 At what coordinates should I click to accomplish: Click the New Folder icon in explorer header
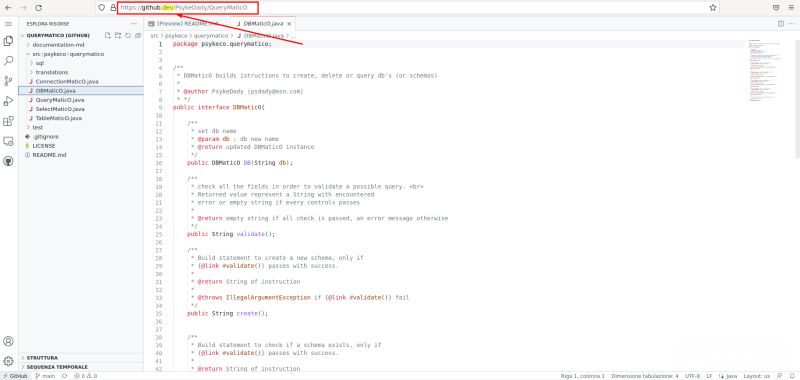click(x=118, y=35)
